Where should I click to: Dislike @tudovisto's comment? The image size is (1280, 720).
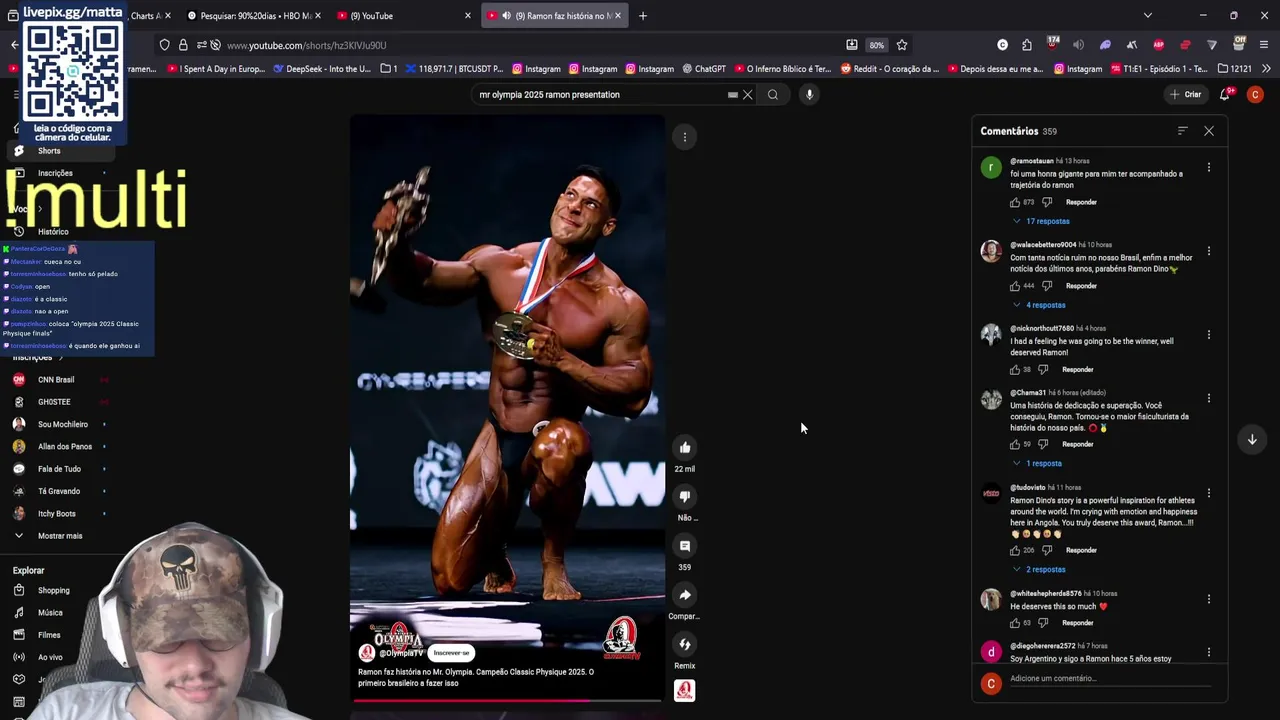coord(1047,551)
